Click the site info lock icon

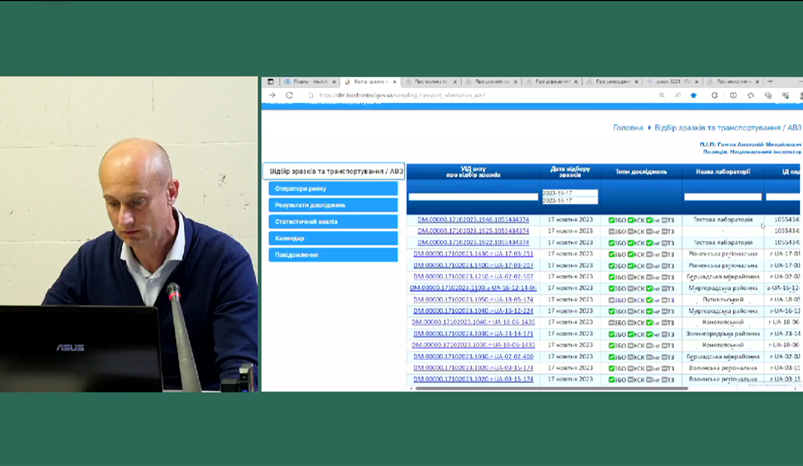pos(310,95)
